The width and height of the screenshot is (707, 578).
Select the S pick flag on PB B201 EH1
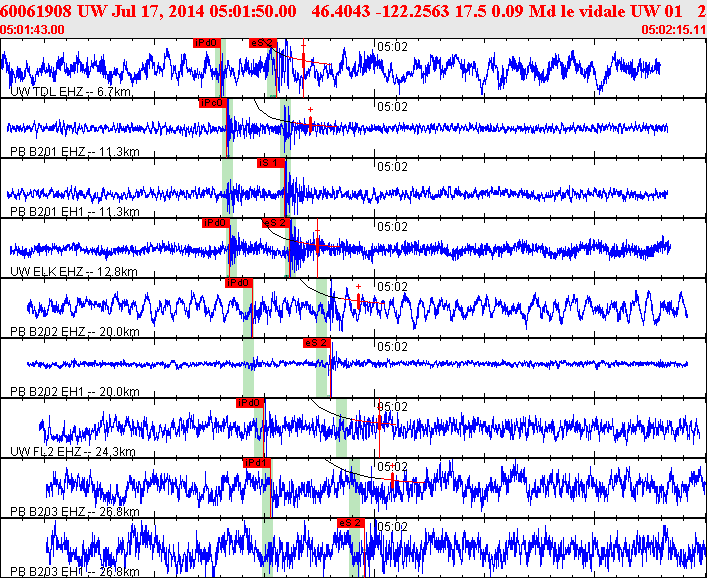point(271,163)
